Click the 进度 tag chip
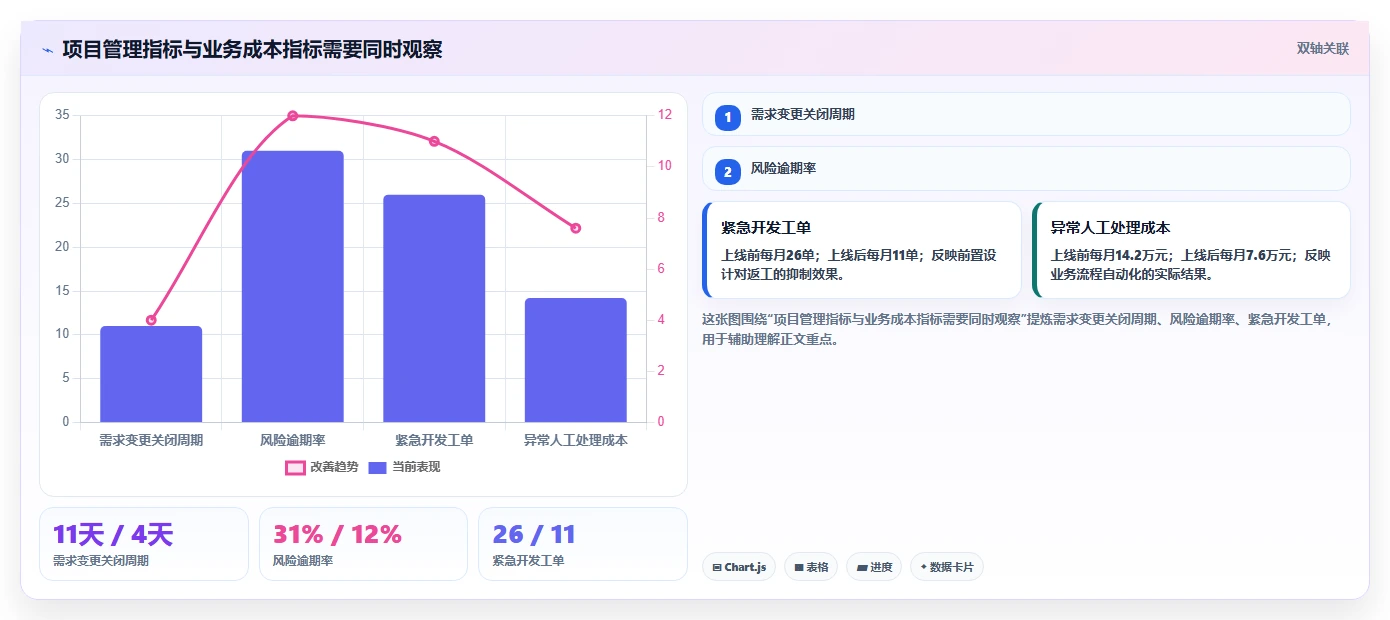1390x620 pixels. (x=874, y=567)
